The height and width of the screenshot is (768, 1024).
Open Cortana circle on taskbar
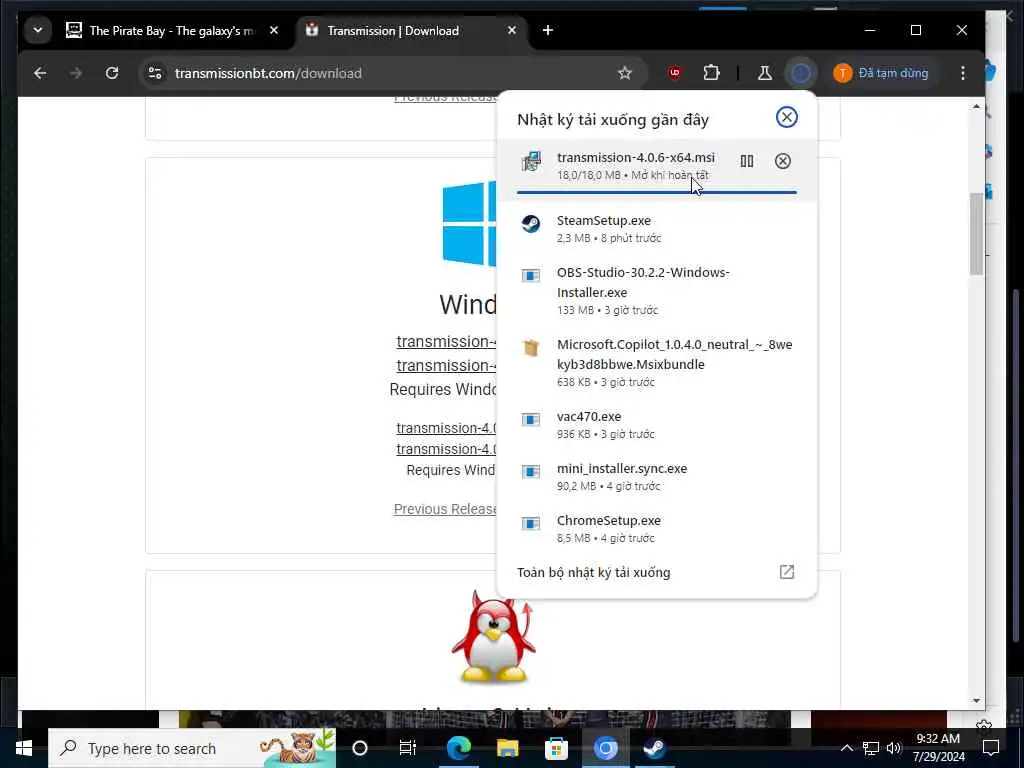tap(360, 748)
